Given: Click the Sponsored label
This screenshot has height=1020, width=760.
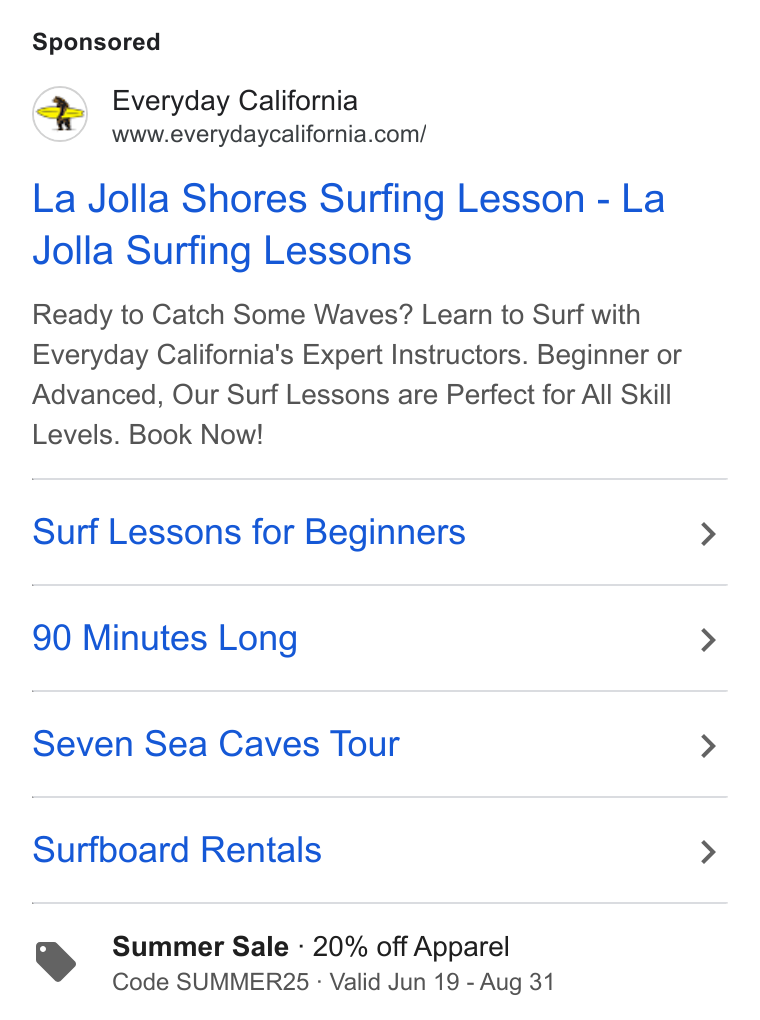Looking at the screenshot, I should pyautogui.click(x=96, y=42).
